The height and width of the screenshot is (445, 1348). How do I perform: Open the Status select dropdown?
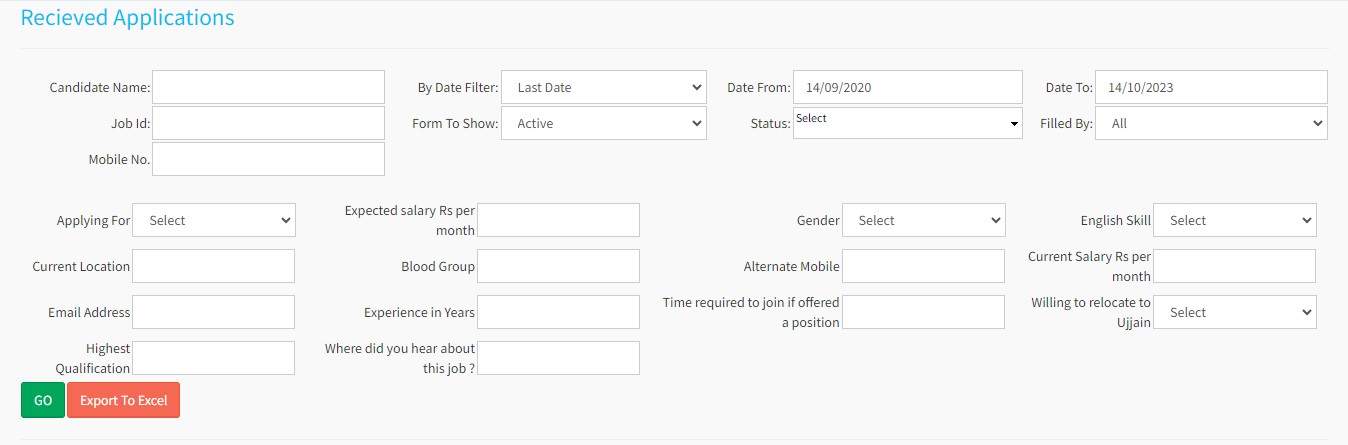tap(907, 123)
